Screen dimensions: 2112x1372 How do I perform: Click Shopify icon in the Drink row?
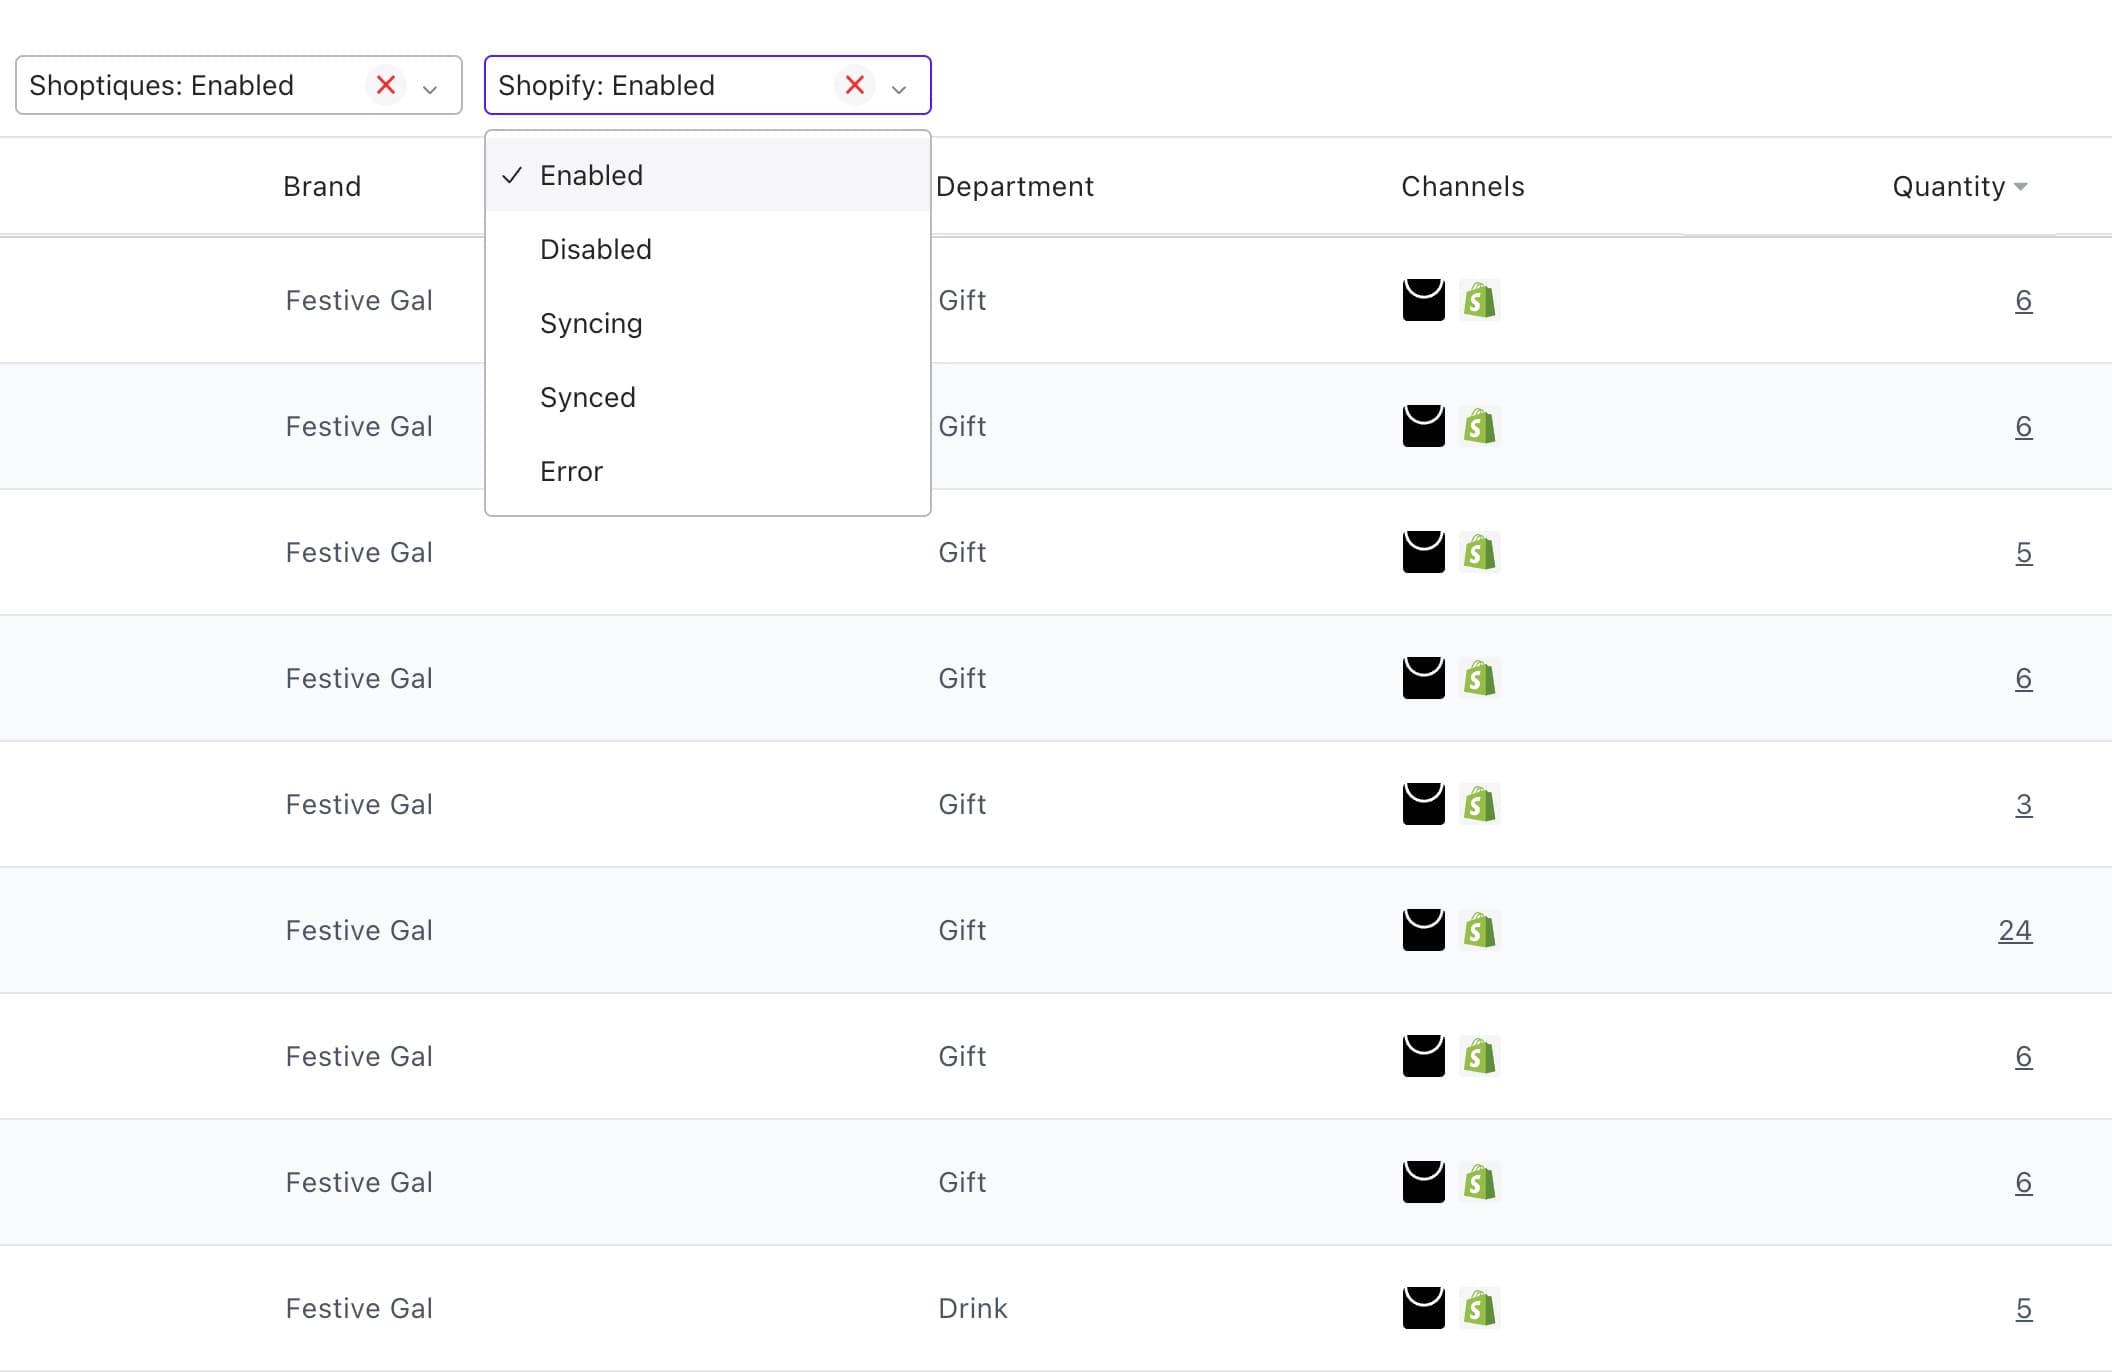[1480, 1308]
